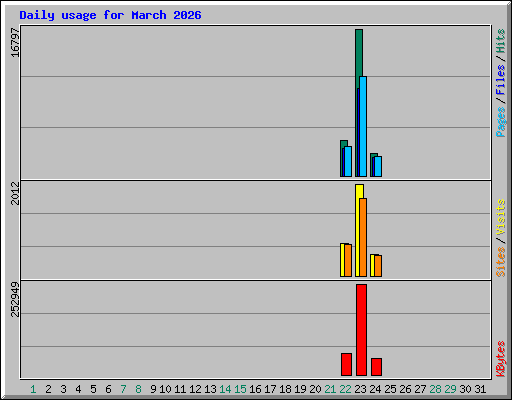Select the red KBytes bar for day 22
This screenshot has height=400, width=512.
click(346, 365)
